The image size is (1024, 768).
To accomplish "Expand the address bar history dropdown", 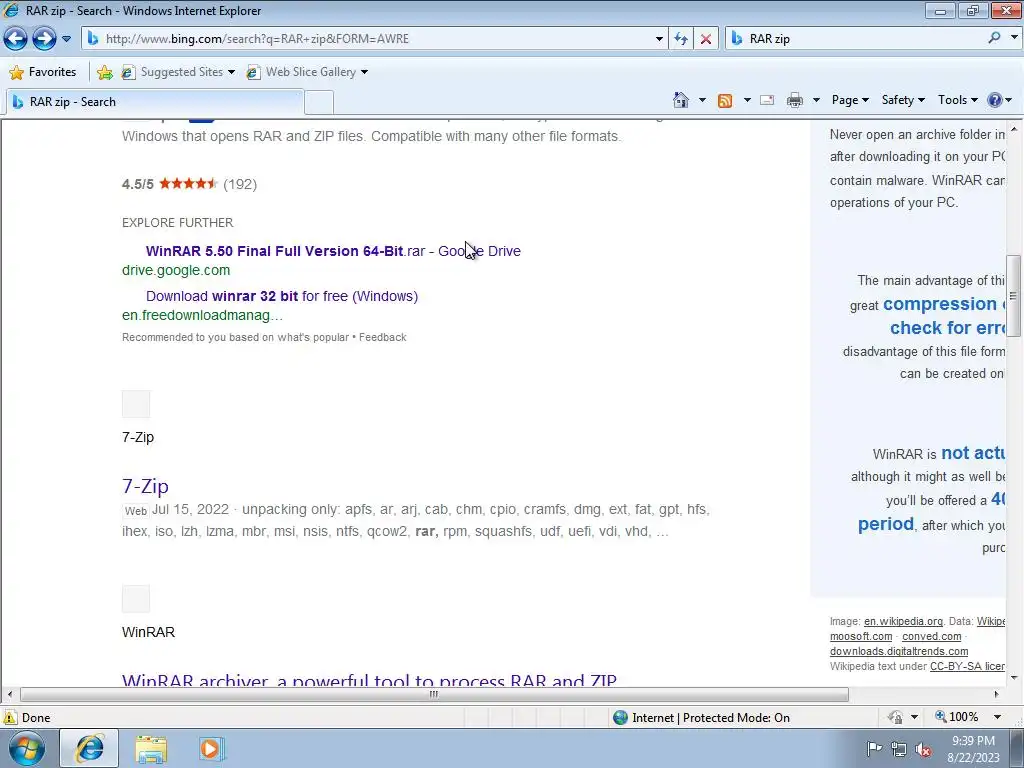I will coord(659,39).
